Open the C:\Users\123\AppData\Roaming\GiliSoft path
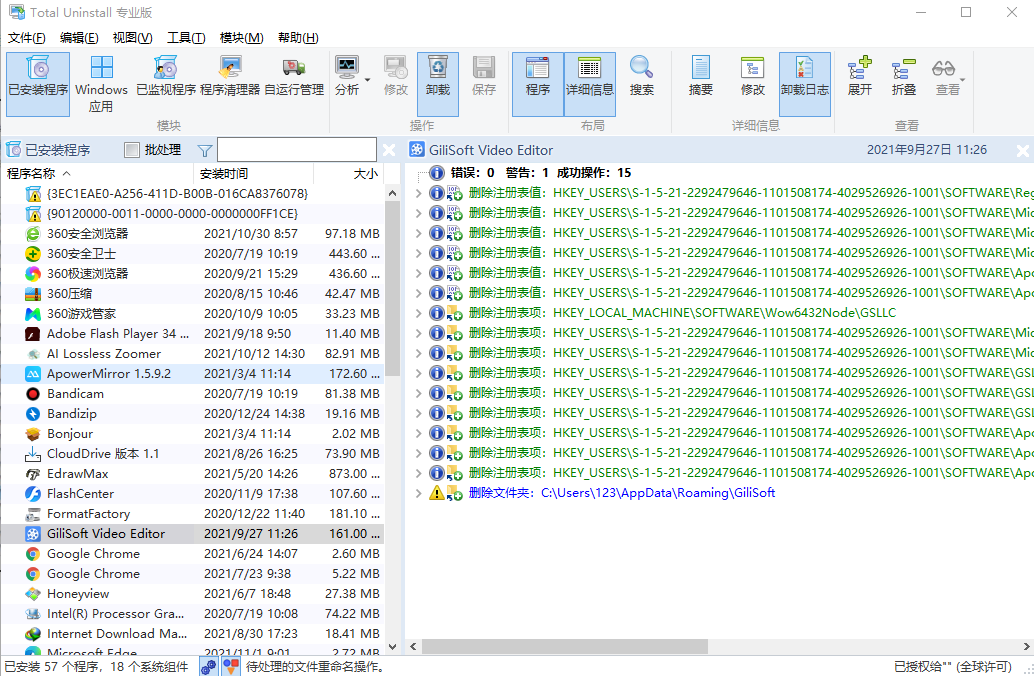The image size is (1034, 676). [657, 493]
